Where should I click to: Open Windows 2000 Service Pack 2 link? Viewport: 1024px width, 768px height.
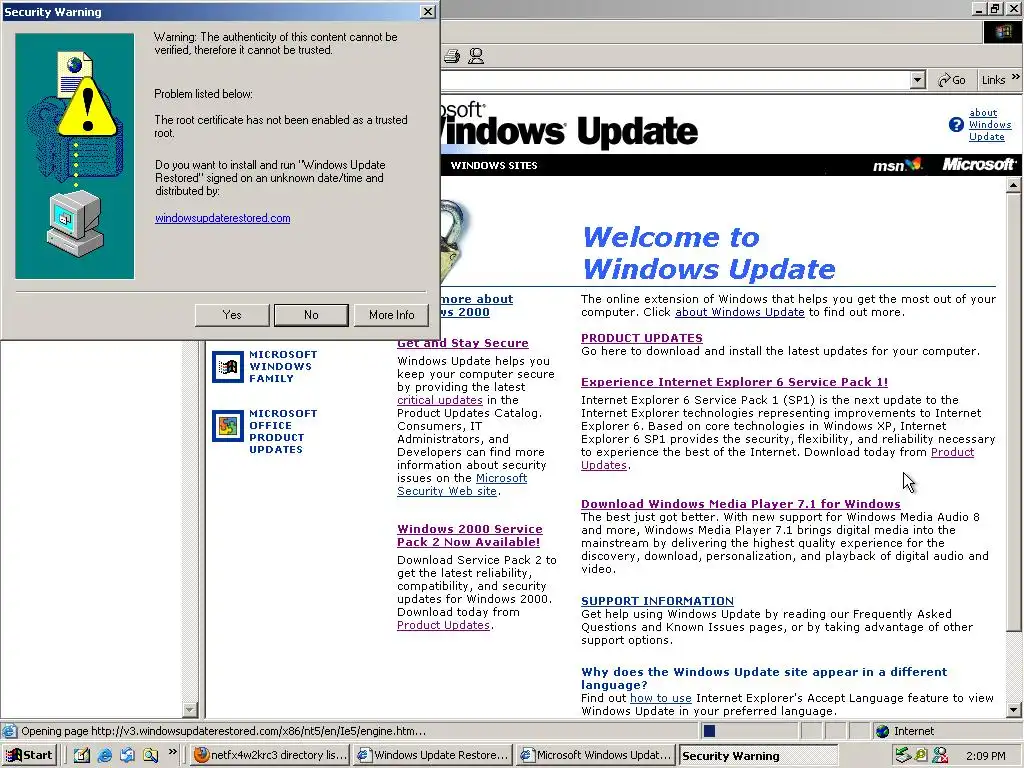[x=470, y=536]
